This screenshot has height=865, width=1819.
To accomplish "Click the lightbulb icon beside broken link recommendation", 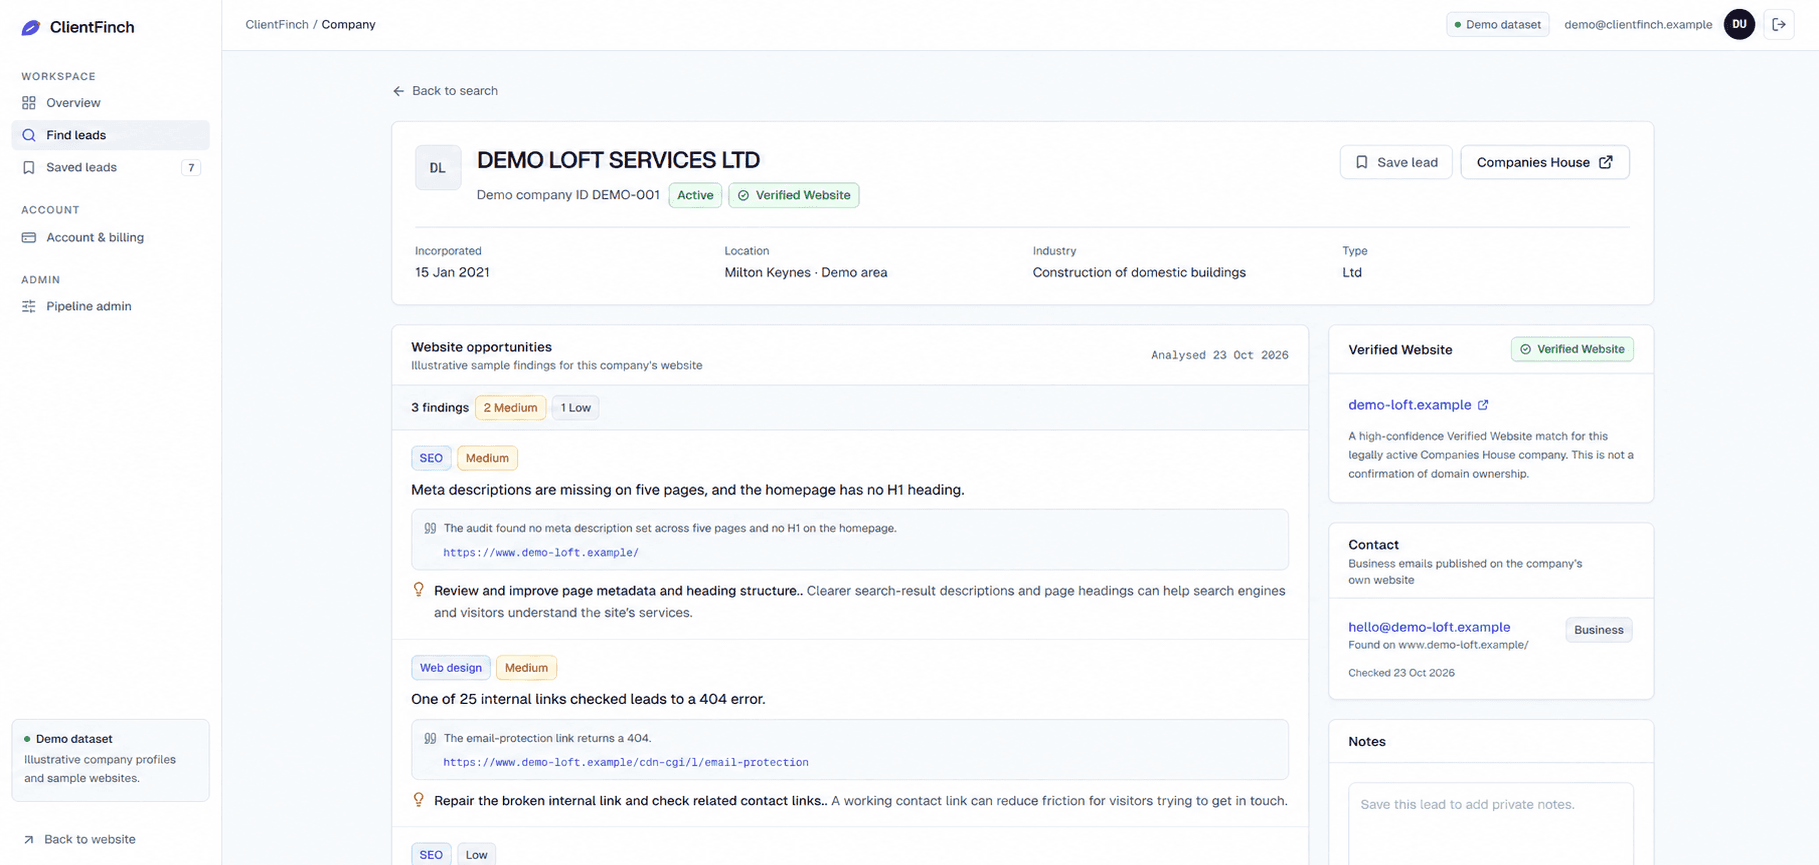I will [x=419, y=800].
